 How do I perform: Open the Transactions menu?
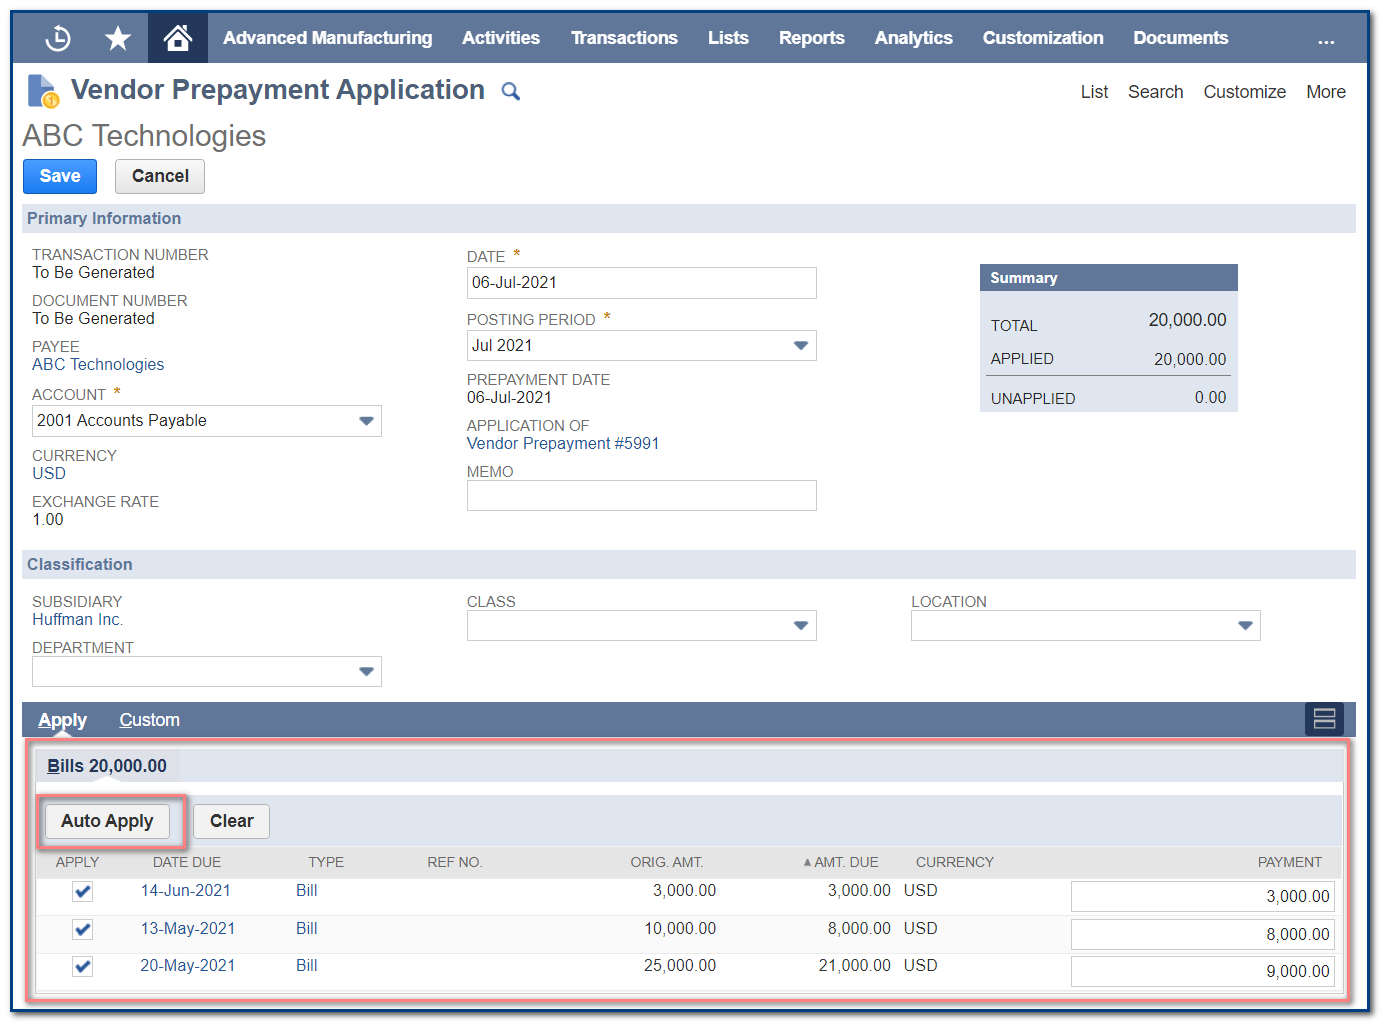pos(624,38)
